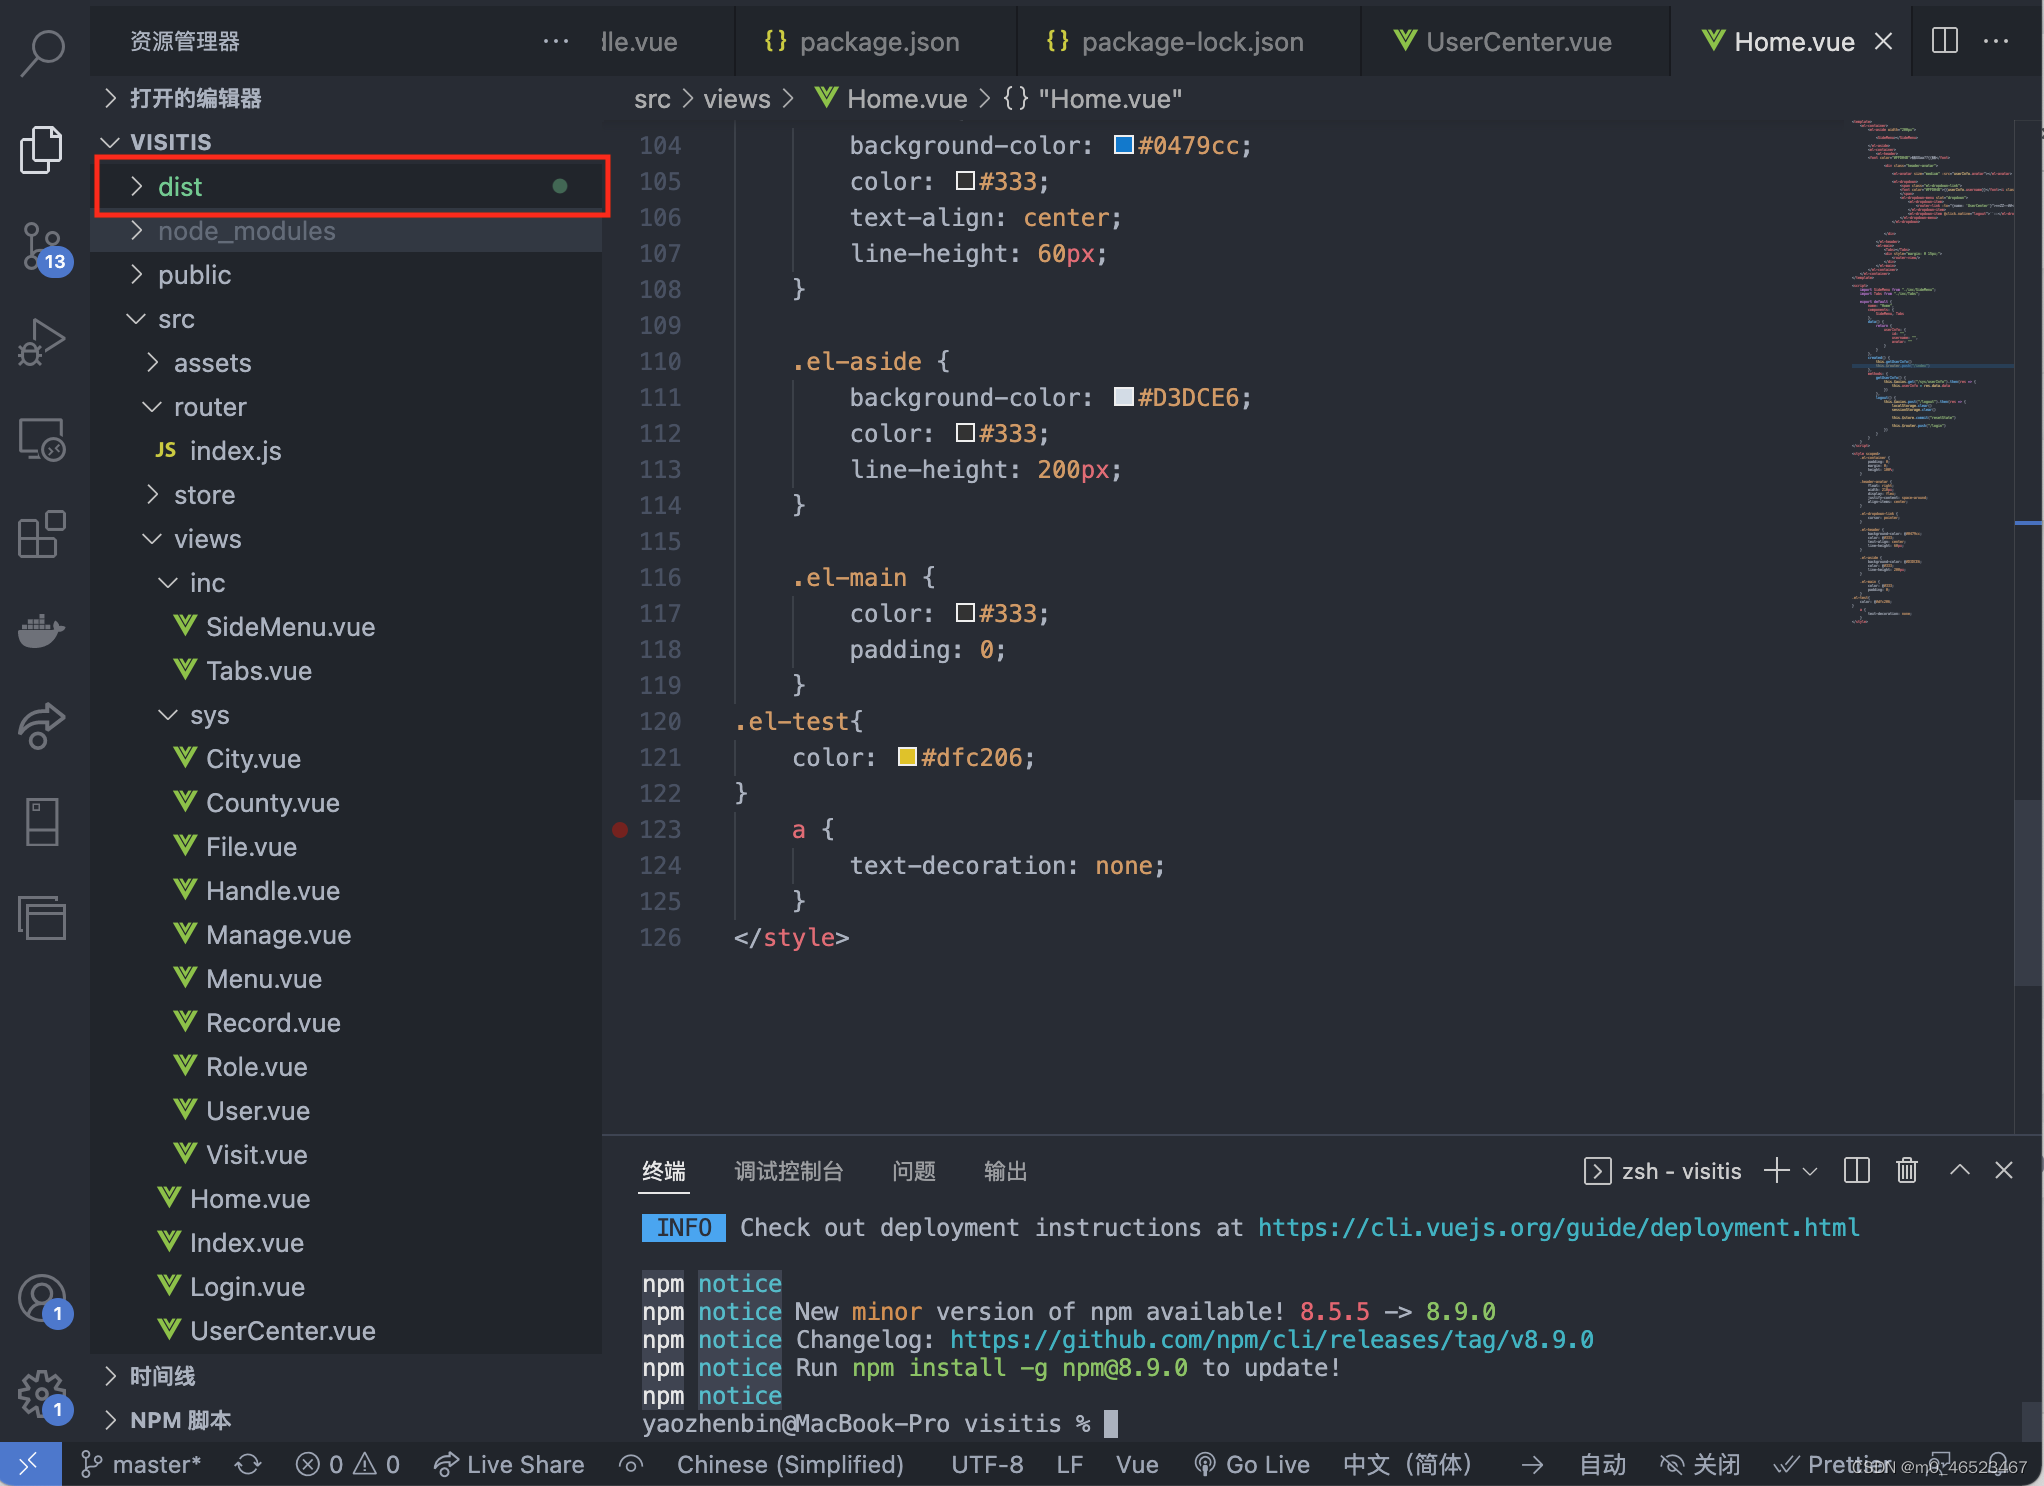
Task: Open the cli.vuejs.org deployment link
Action: pyautogui.click(x=1558, y=1227)
